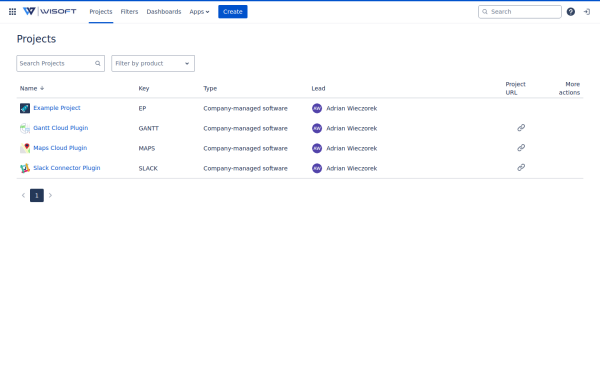Click the Wisoft logo
600x375 pixels.
tap(50, 11)
